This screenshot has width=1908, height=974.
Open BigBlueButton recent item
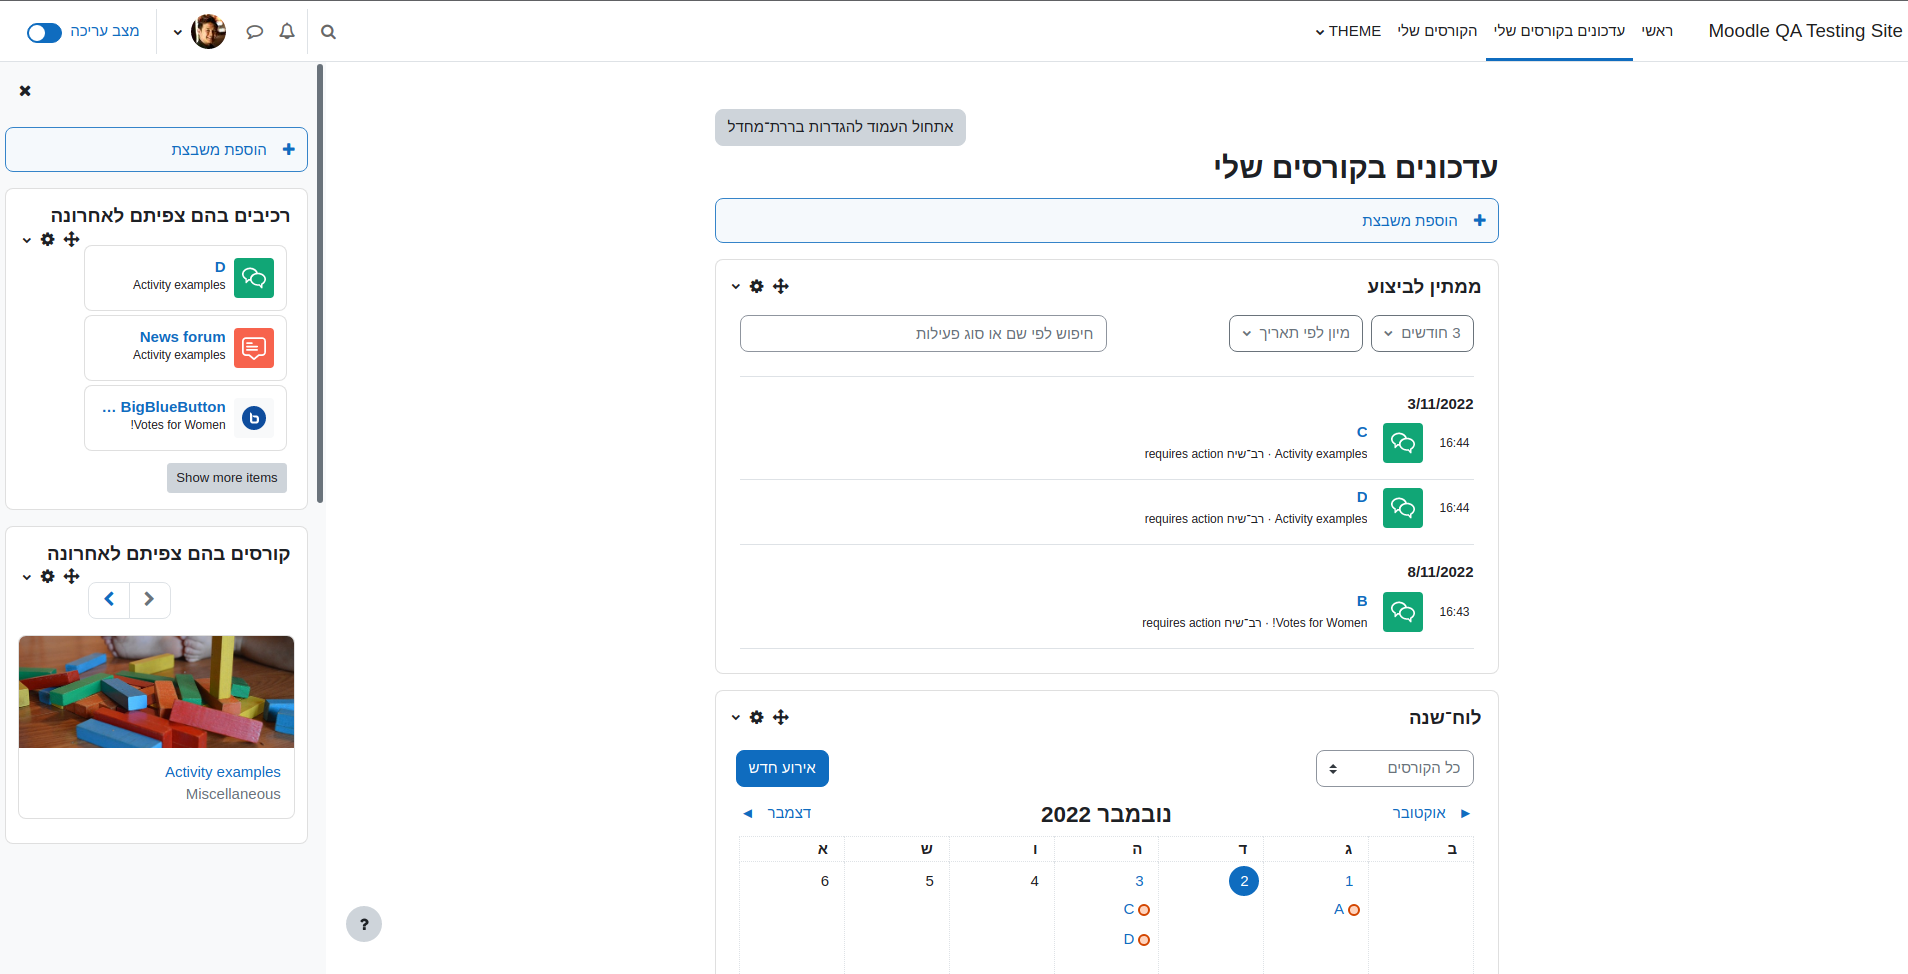click(x=164, y=407)
